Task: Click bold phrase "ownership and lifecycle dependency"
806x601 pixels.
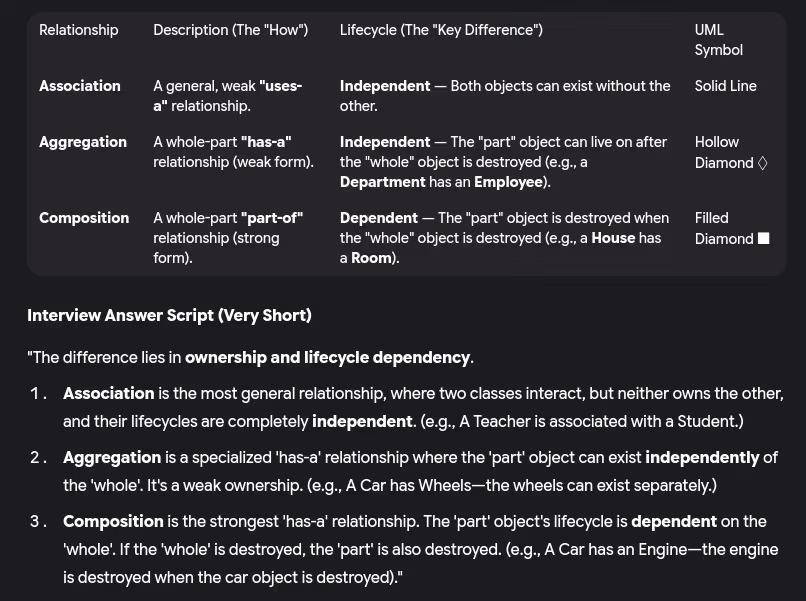Action: [327, 357]
